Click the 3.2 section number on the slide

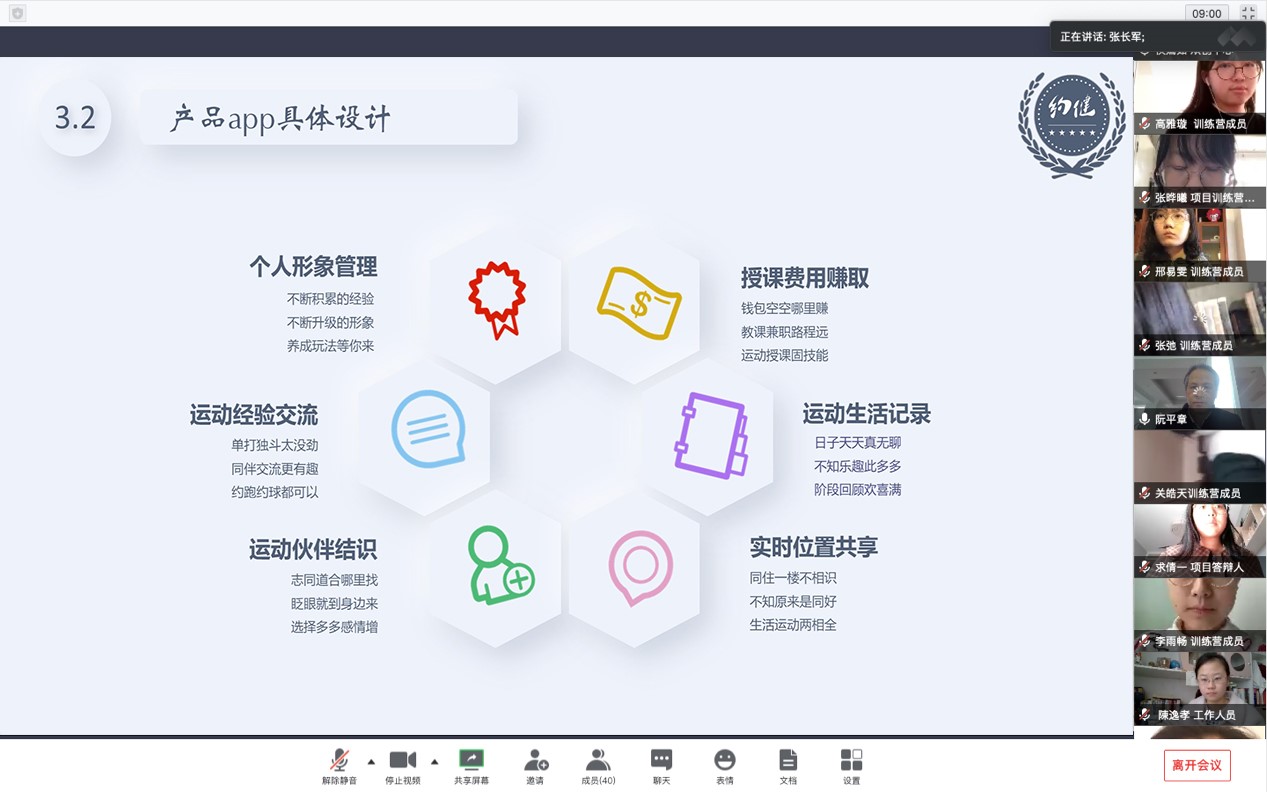(75, 118)
